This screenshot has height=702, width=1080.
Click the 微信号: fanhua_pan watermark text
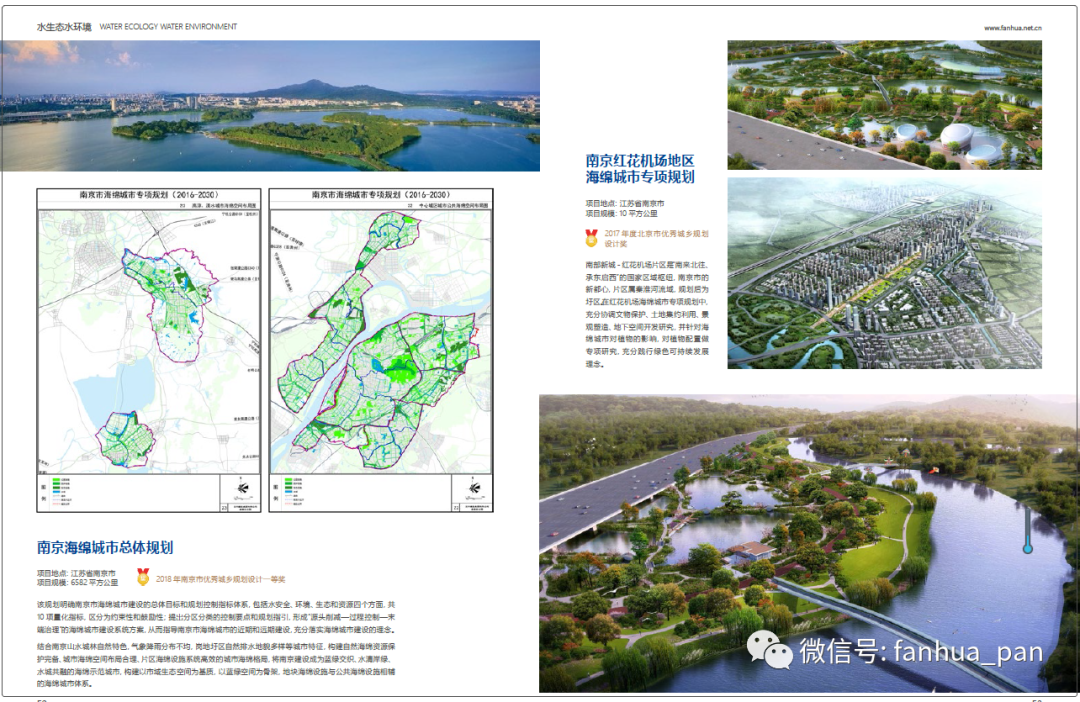pos(920,652)
